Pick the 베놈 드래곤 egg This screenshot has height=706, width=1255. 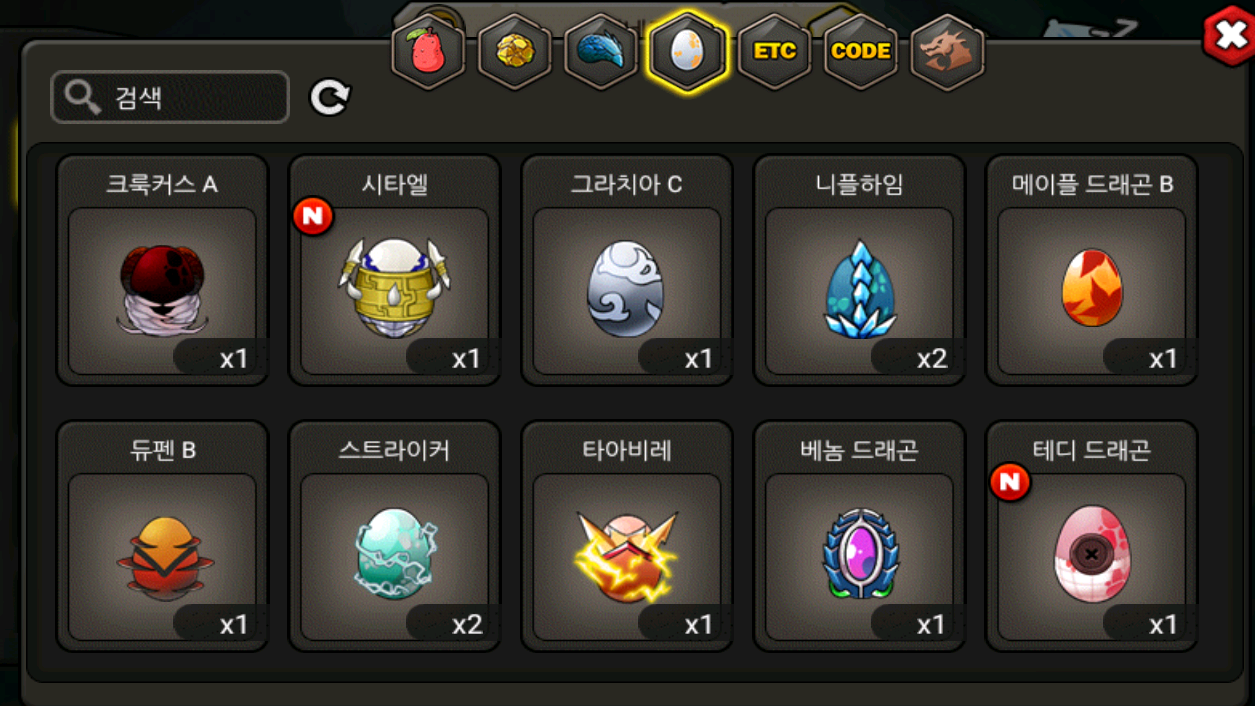click(x=859, y=536)
